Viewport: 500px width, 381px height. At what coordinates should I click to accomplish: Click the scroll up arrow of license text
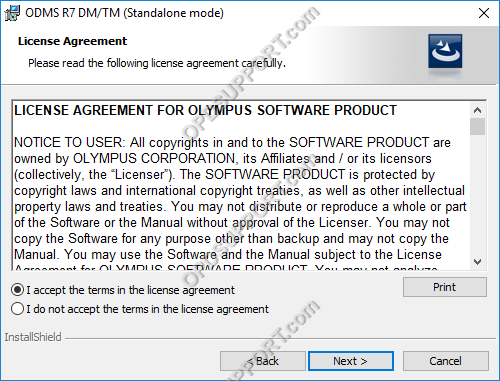click(x=477, y=110)
